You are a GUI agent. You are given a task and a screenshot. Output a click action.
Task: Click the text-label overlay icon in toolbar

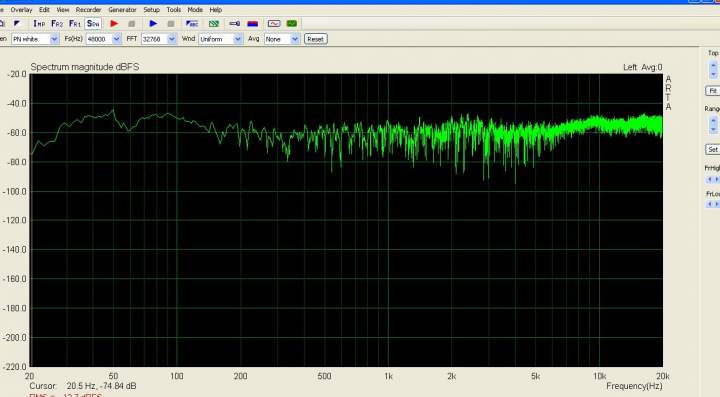[191, 23]
